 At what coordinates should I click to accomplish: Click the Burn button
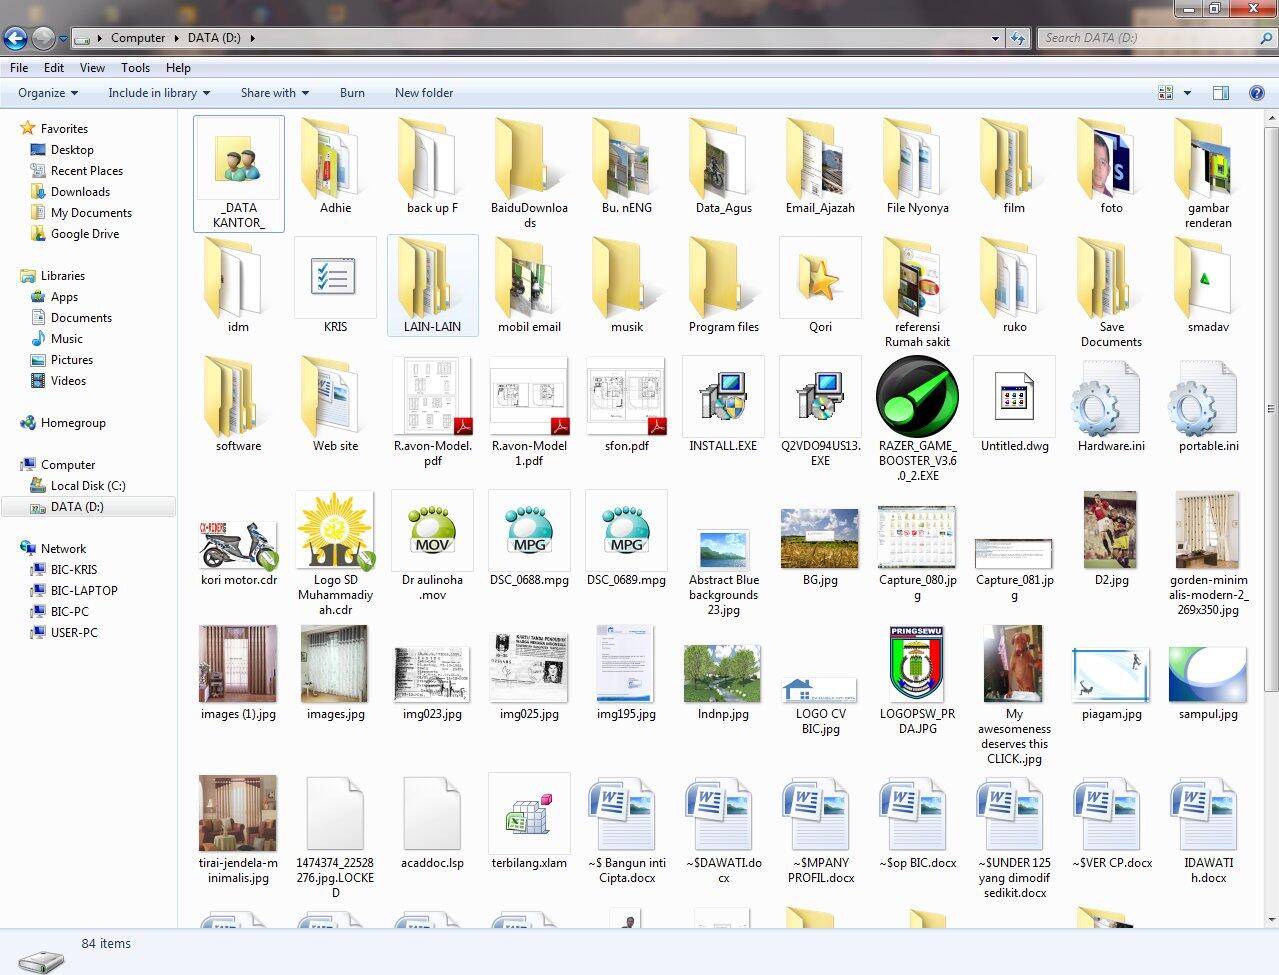[352, 92]
